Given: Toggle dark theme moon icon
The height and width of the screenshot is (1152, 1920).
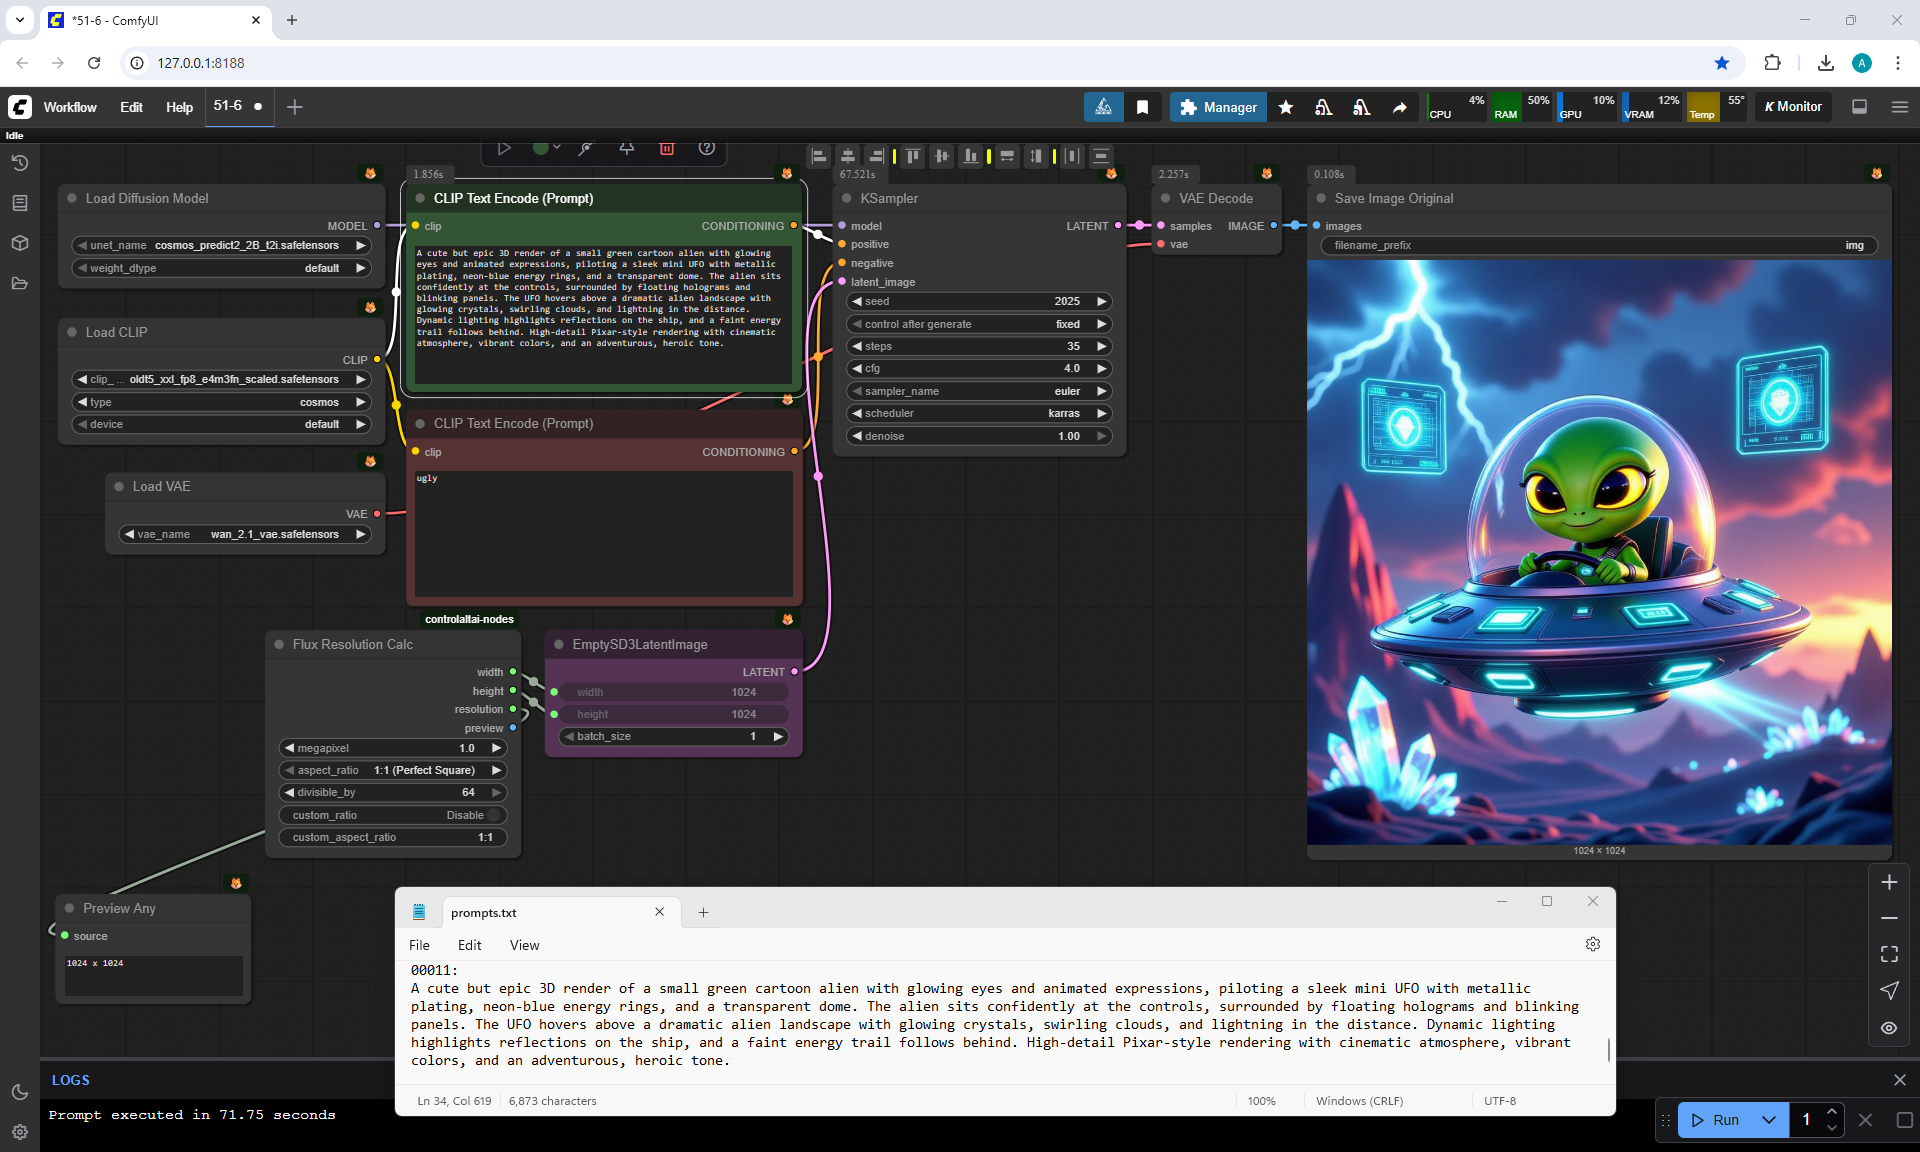Looking at the screenshot, I should [x=19, y=1092].
